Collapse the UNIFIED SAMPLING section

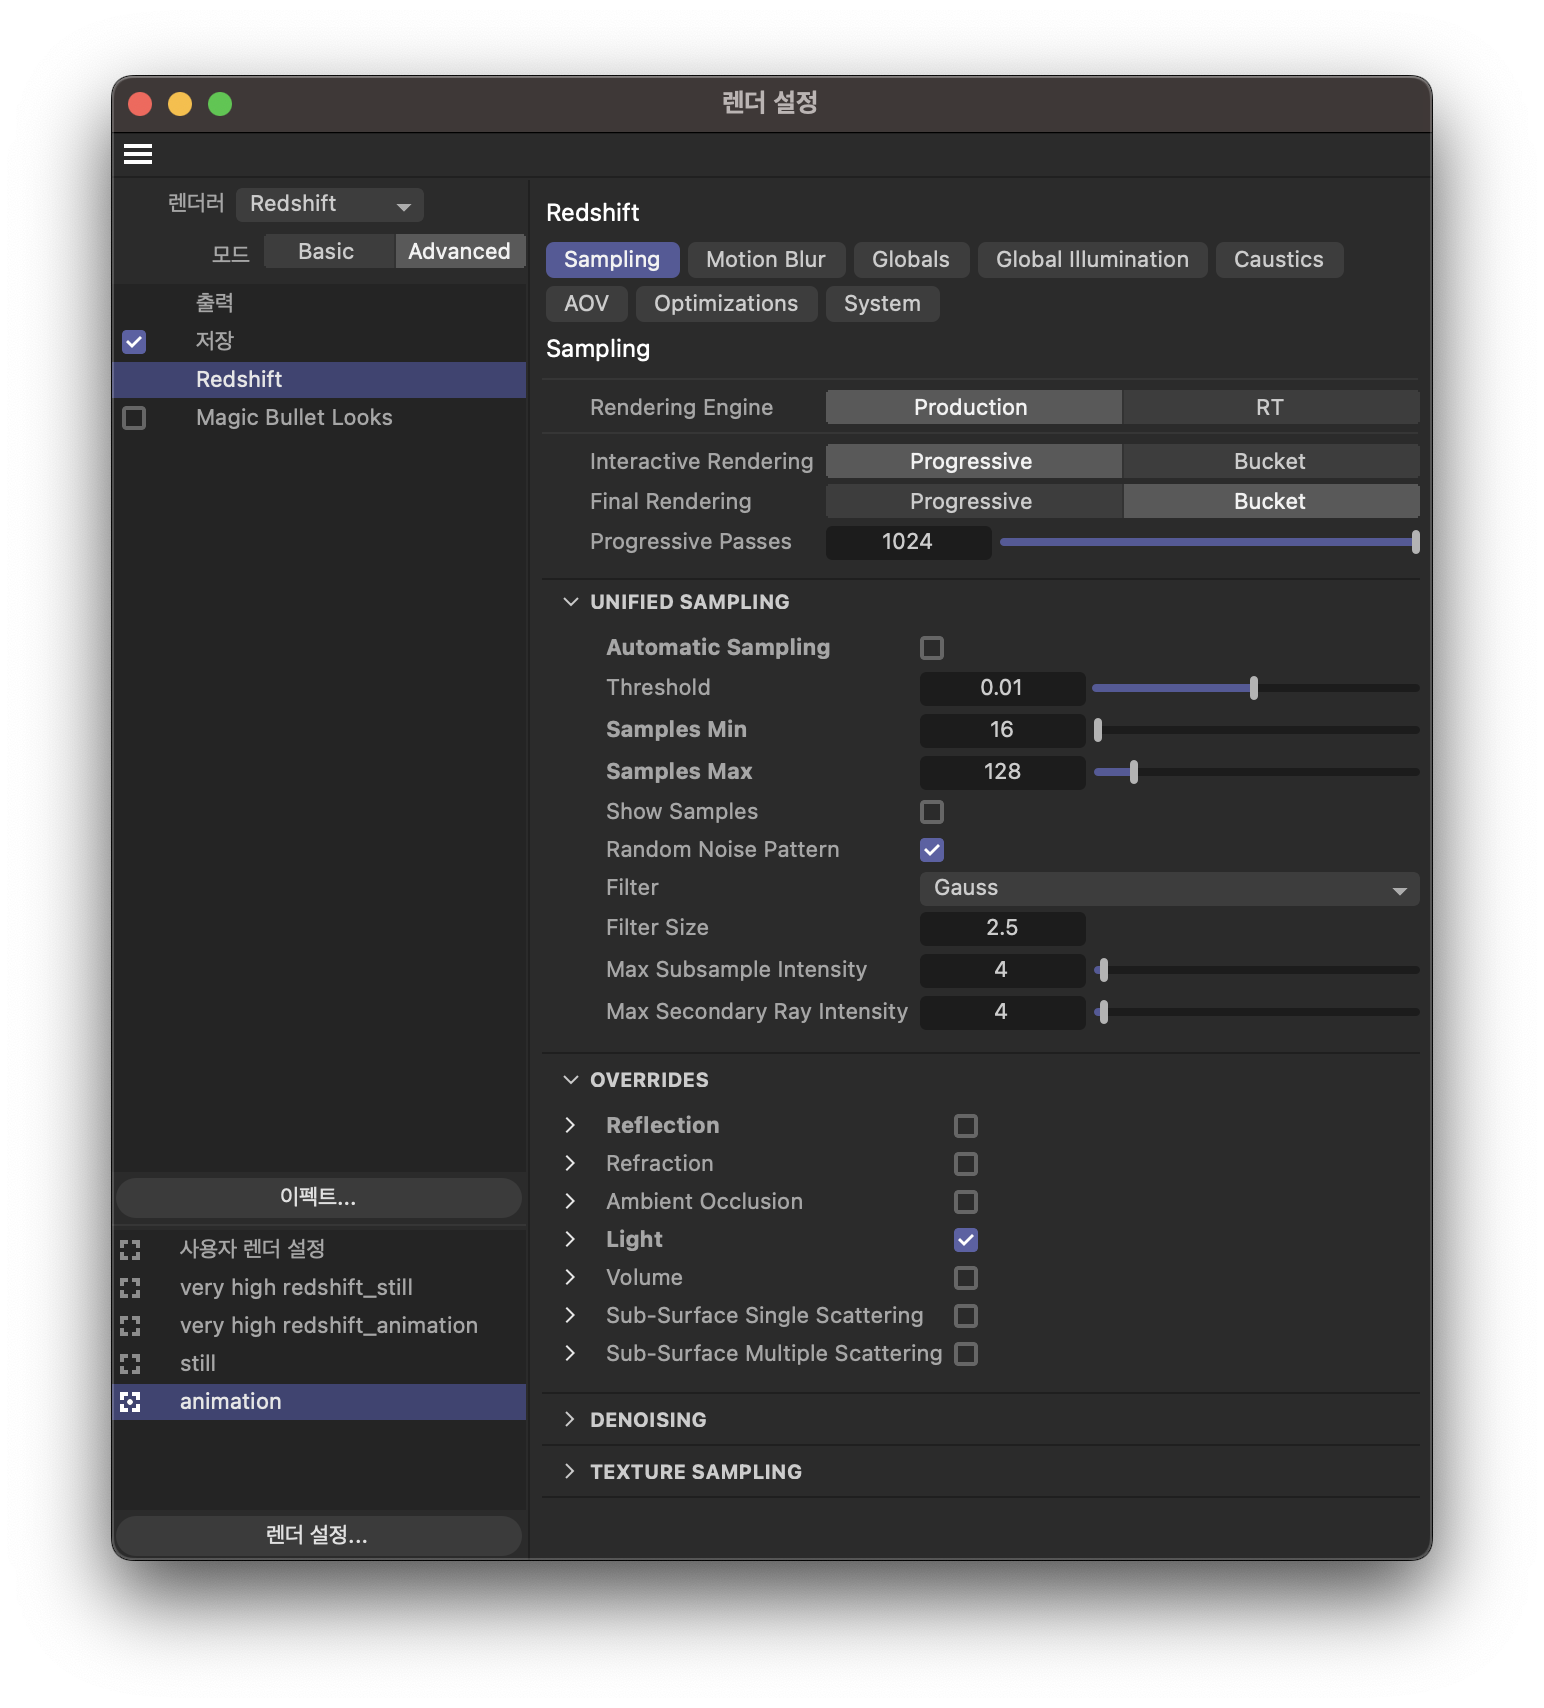coord(570,601)
